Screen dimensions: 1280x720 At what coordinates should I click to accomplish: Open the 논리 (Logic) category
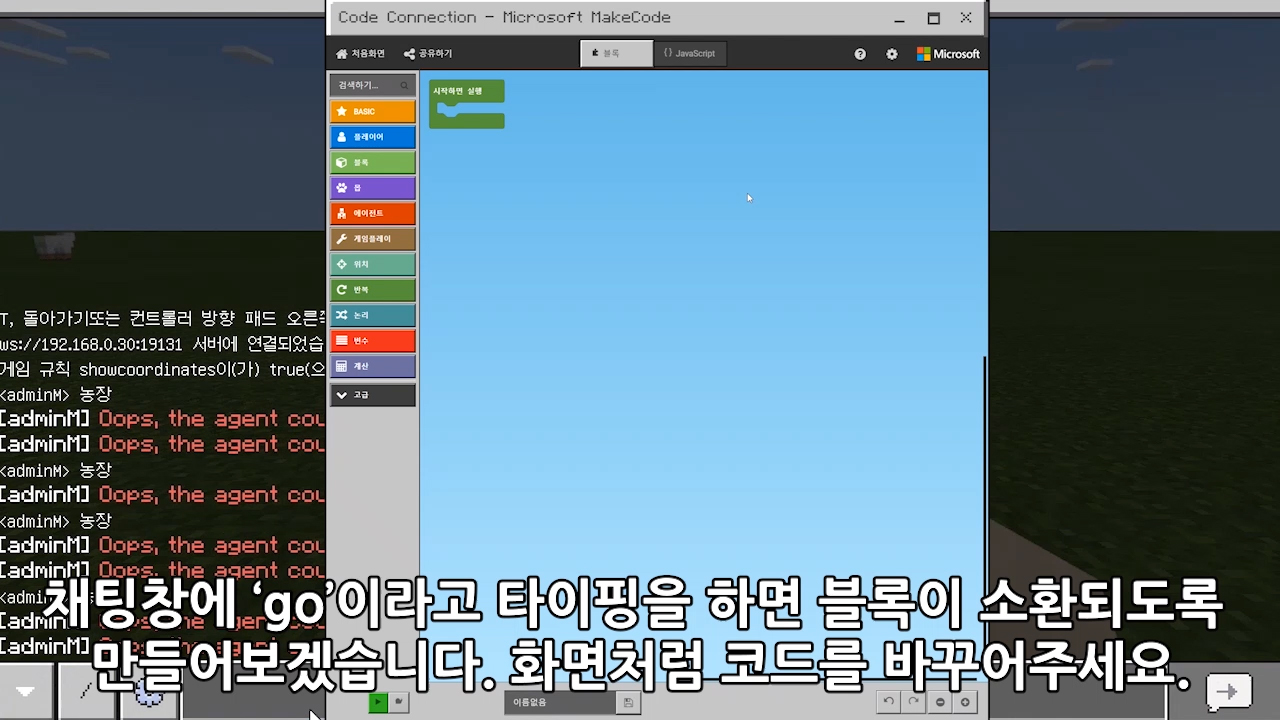(372, 315)
